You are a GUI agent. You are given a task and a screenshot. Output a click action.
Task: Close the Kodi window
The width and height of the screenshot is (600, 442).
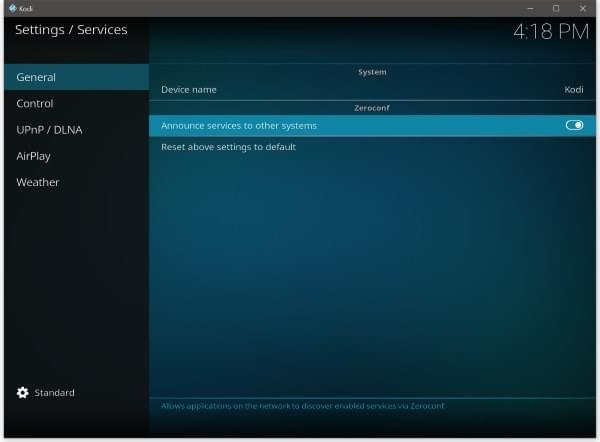coord(582,8)
